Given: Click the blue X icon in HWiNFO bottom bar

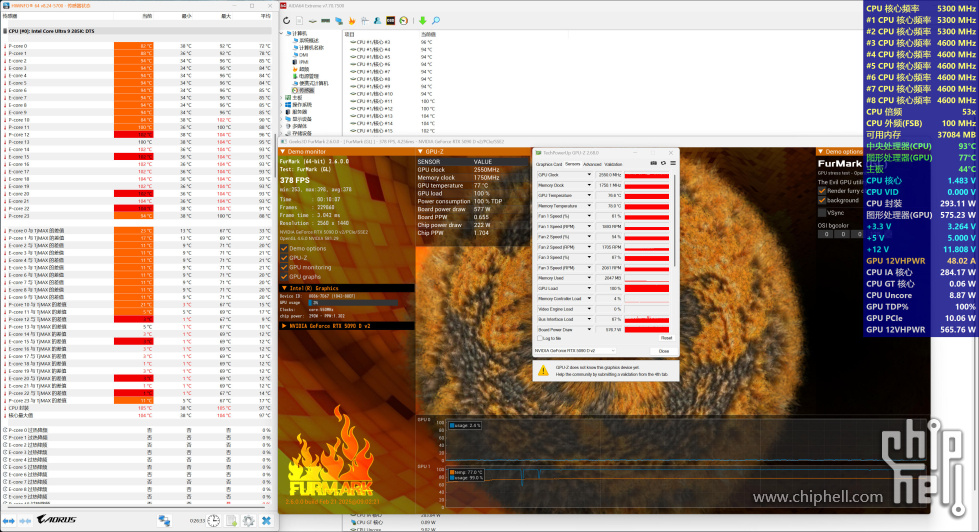Looking at the screenshot, I should pyautogui.click(x=267, y=521).
